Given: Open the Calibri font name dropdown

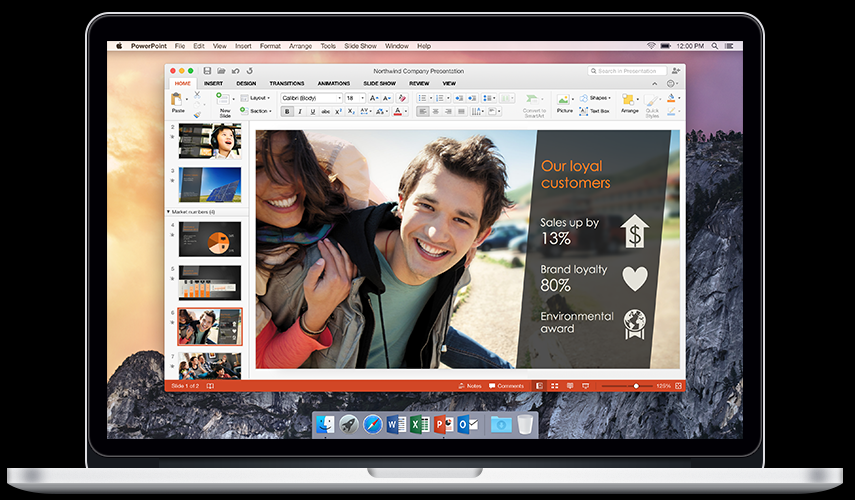Looking at the screenshot, I should point(311,98).
